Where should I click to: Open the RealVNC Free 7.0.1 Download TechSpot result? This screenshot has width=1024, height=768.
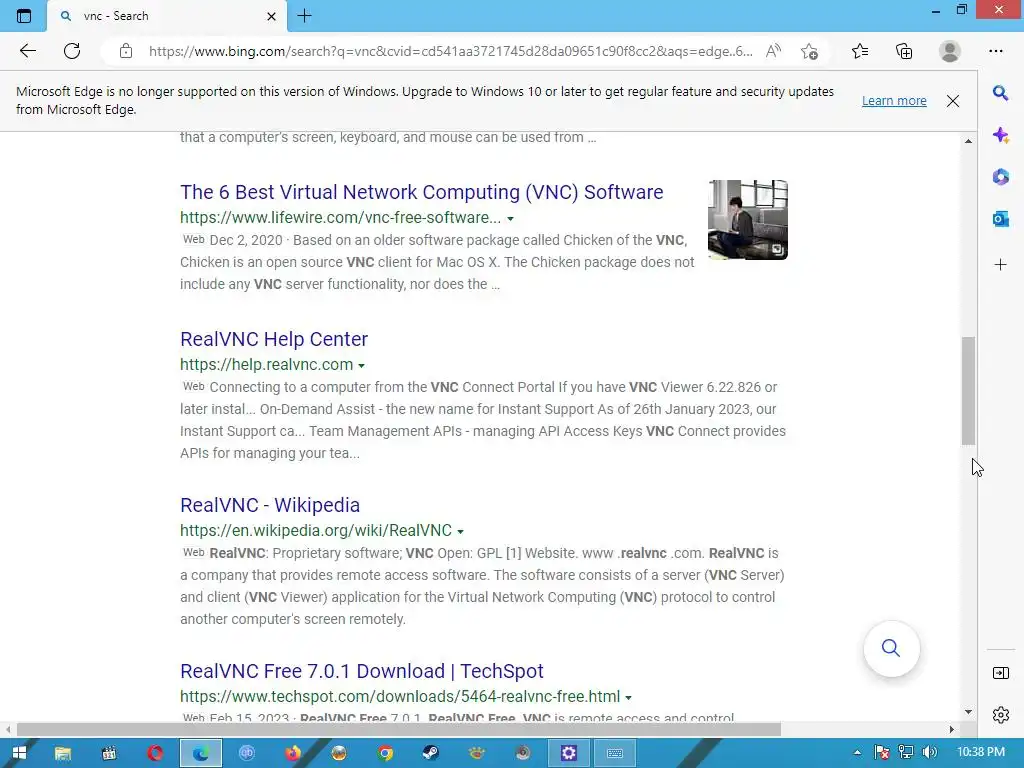[x=361, y=671]
